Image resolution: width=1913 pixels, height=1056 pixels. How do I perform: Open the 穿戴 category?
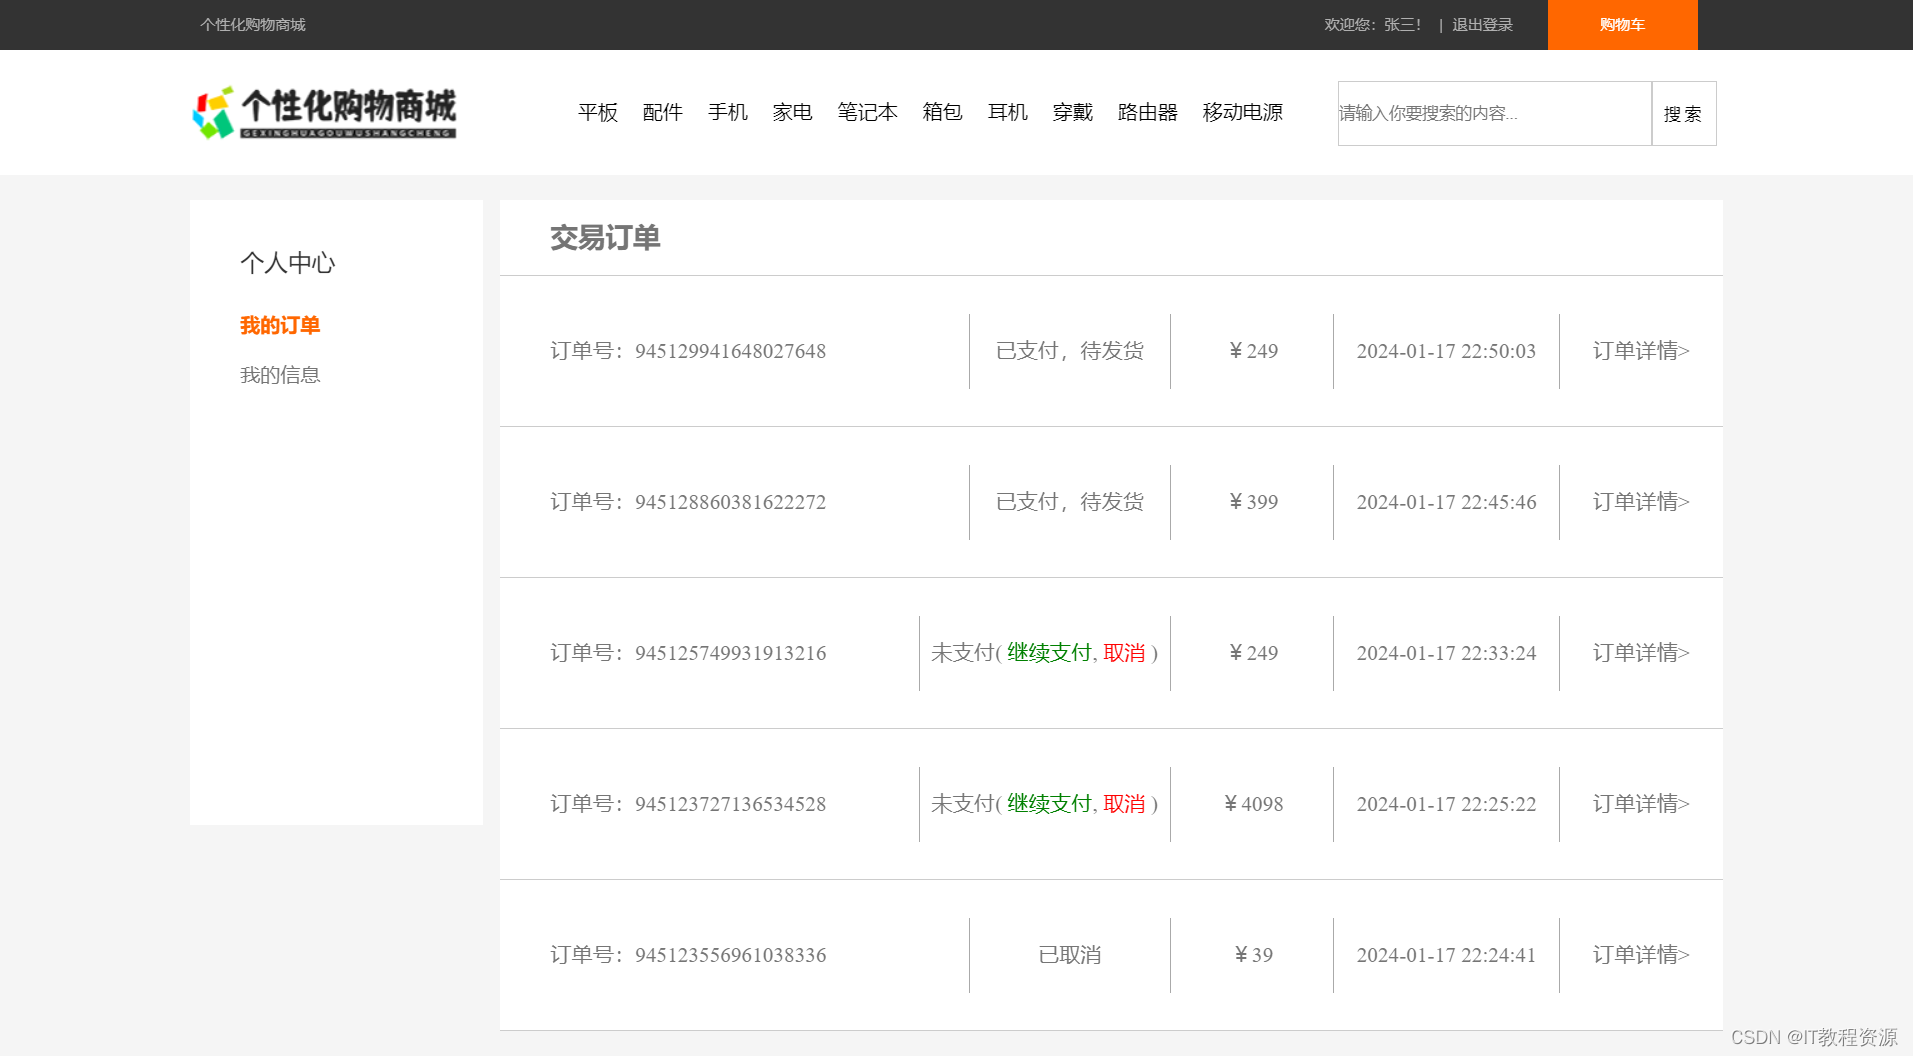(x=1073, y=112)
